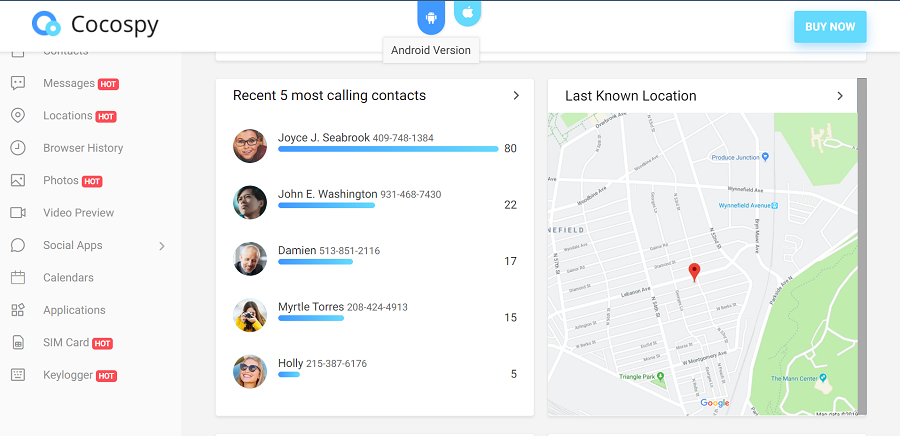Click the phone number 215-387-6176
The width and height of the screenshot is (900, 436).
[336, 364]
